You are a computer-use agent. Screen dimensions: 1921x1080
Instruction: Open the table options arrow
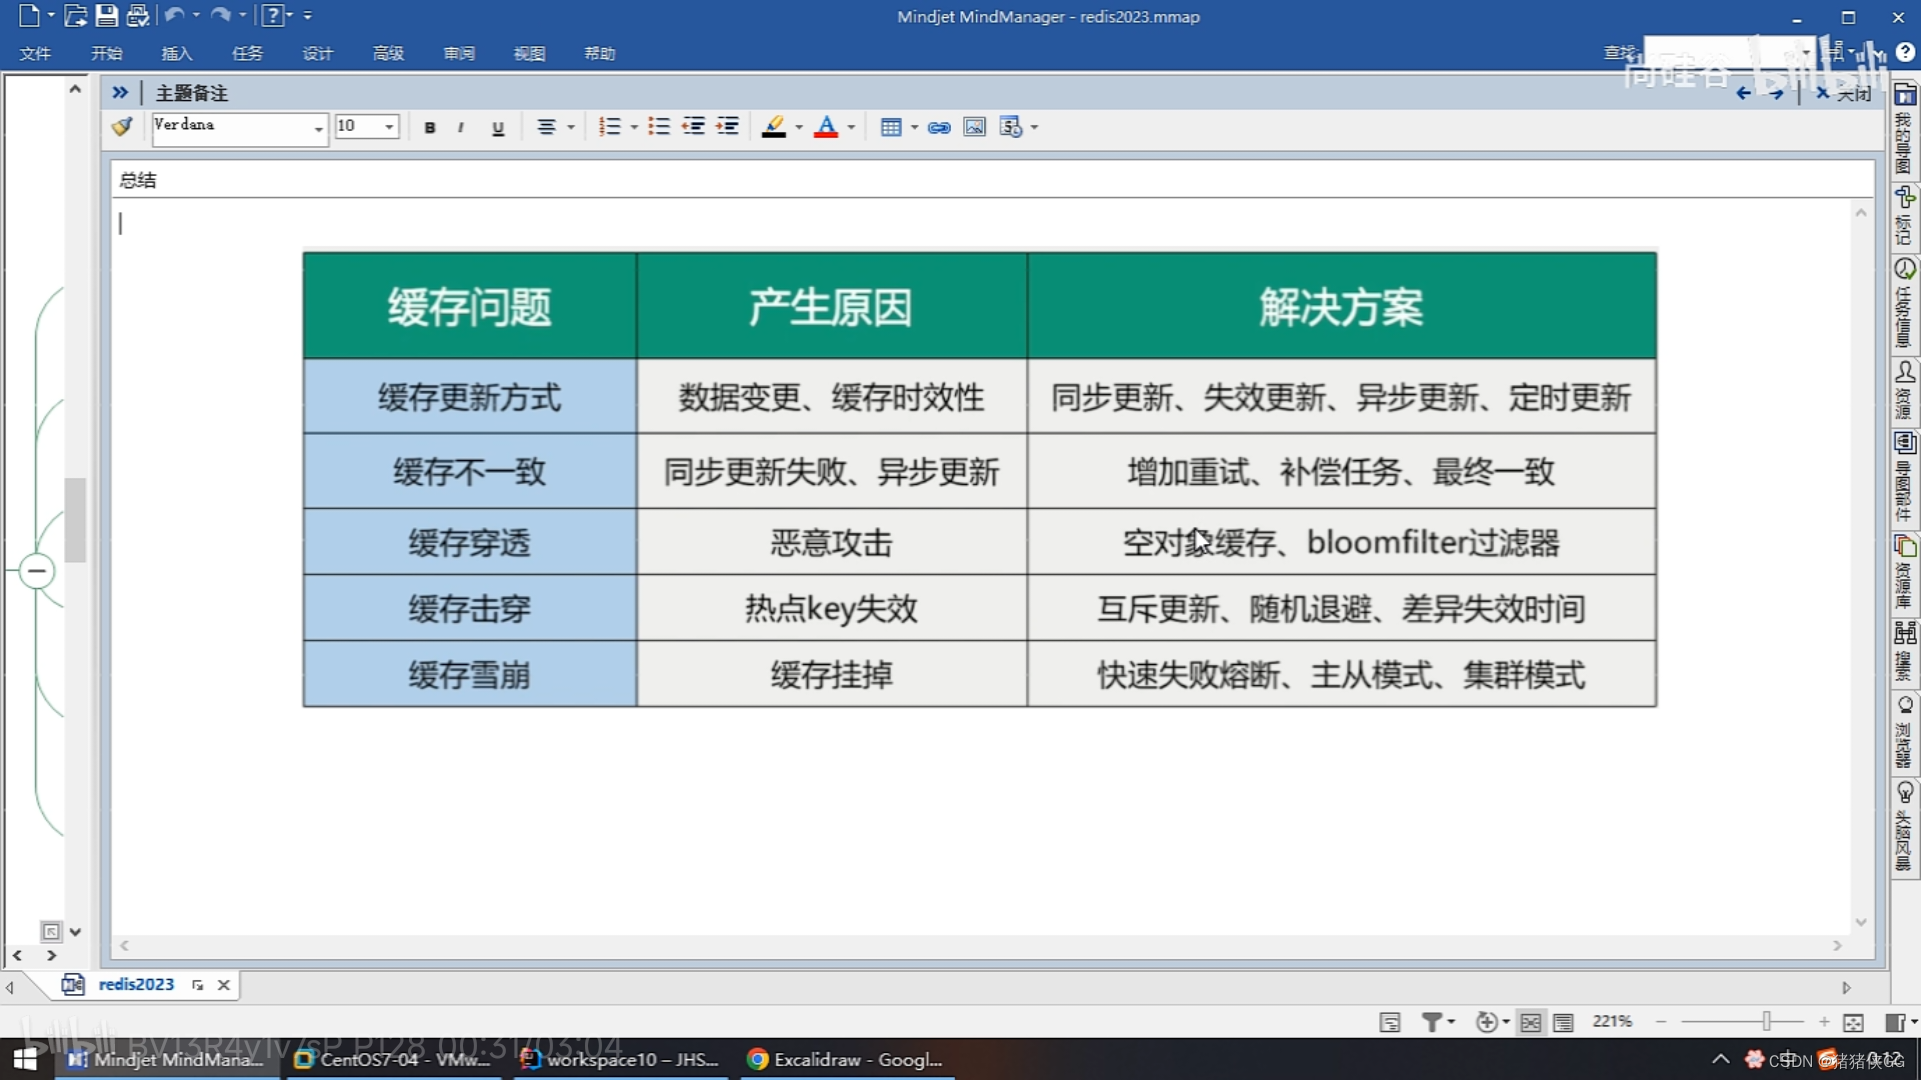pos(914,127)
